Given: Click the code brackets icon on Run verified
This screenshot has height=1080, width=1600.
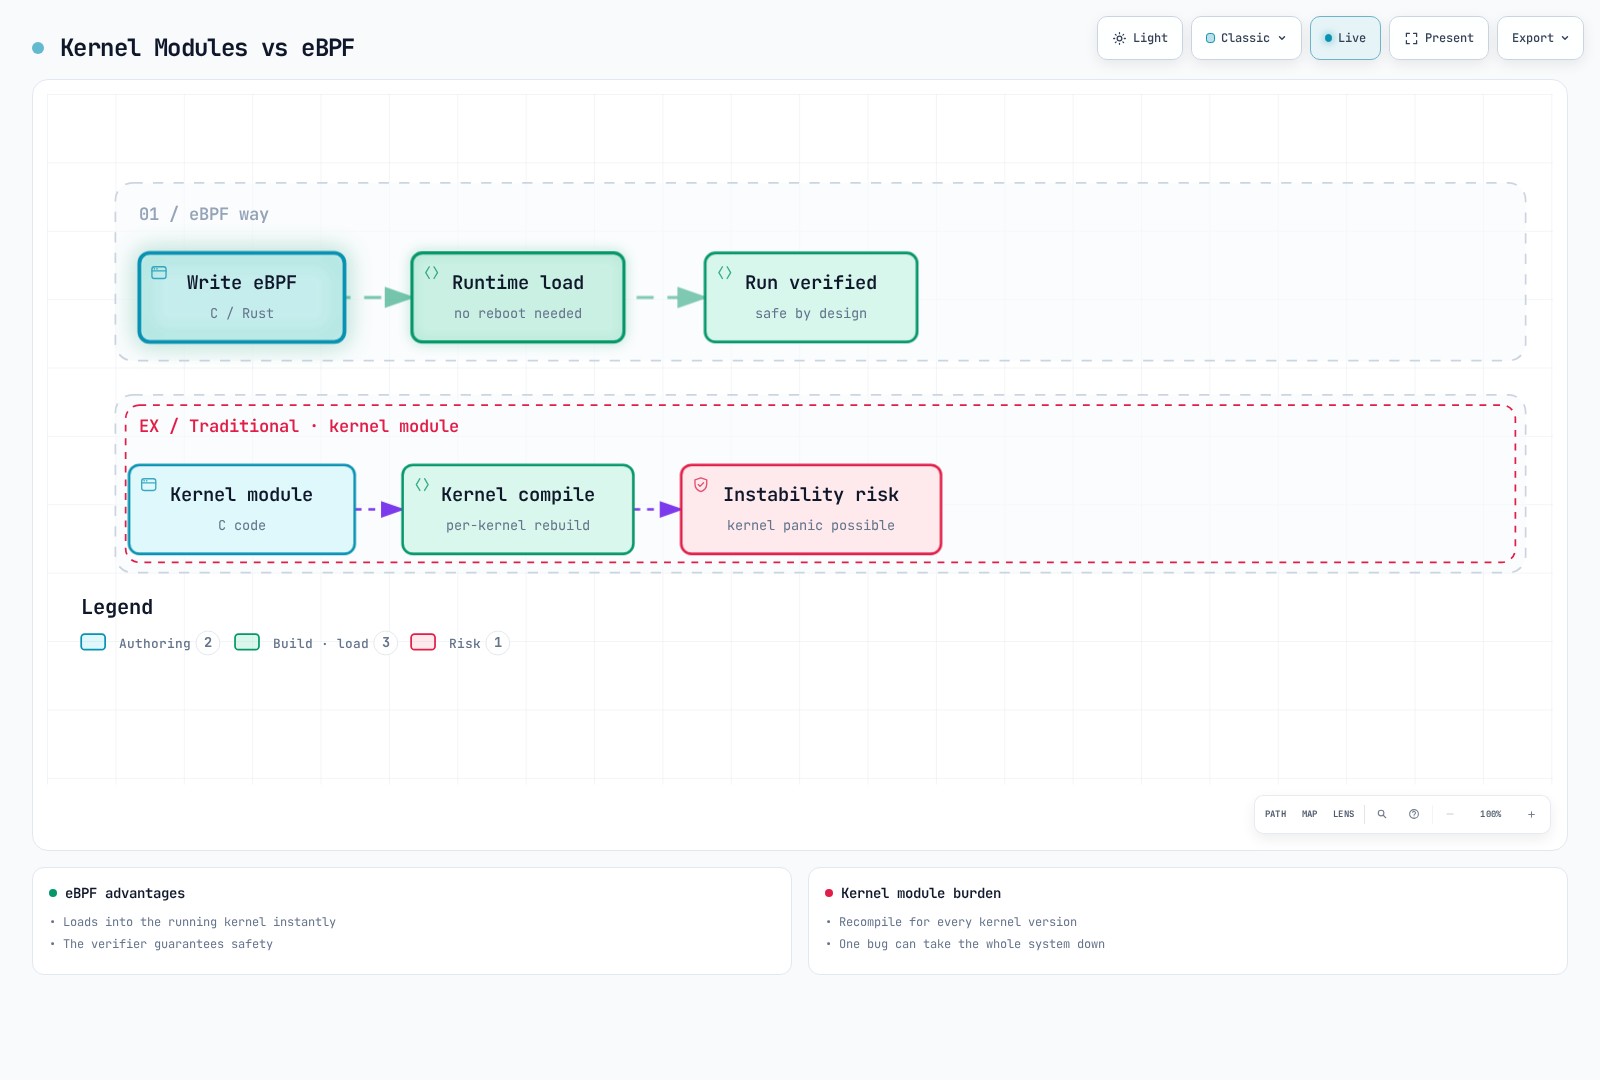Looking at the screenshot, I should click(x=725, y=272).
